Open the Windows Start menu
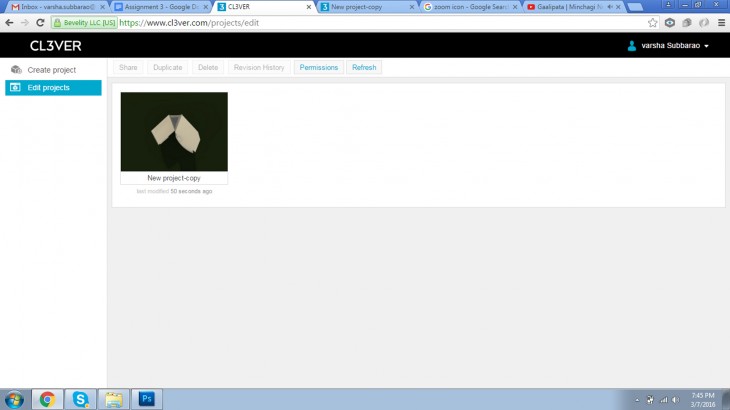 [14, 399]
